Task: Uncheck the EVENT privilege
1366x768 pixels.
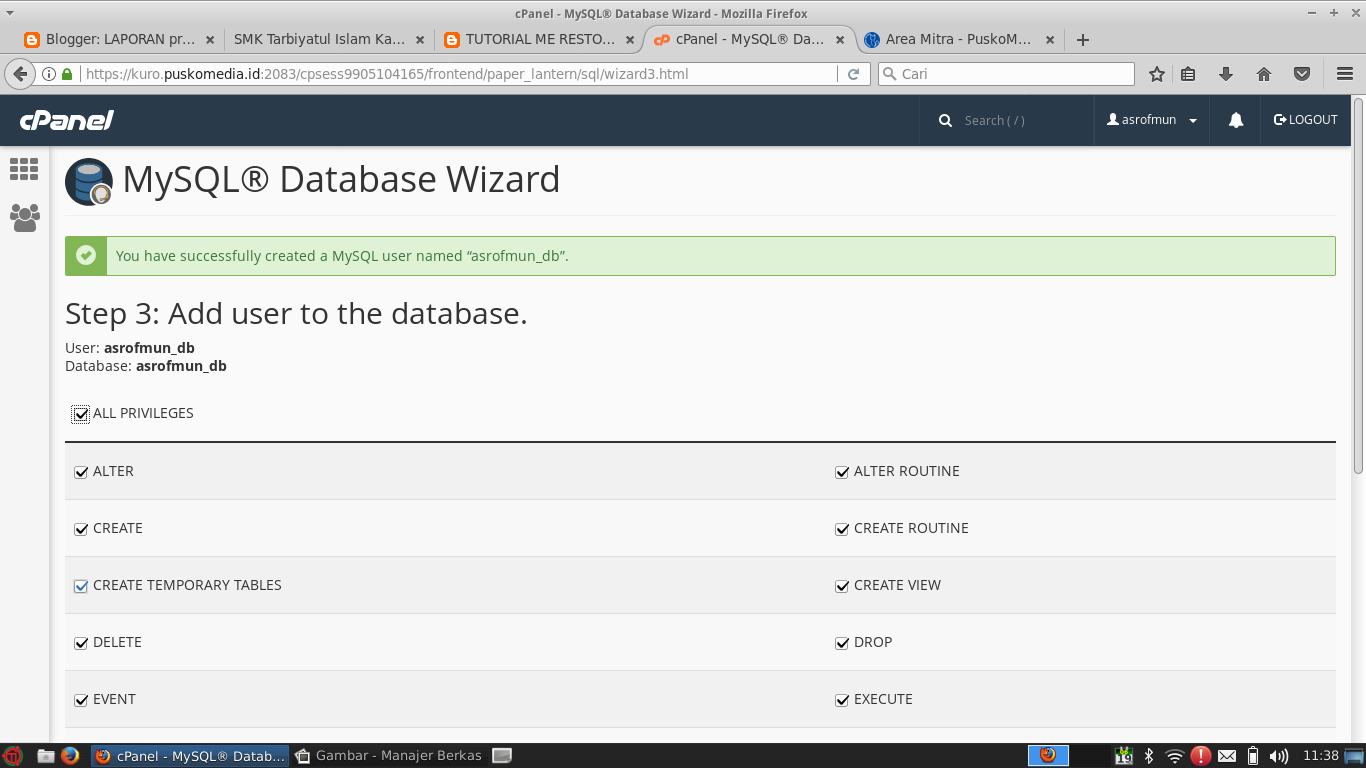Action: click(x=82, y=700)
